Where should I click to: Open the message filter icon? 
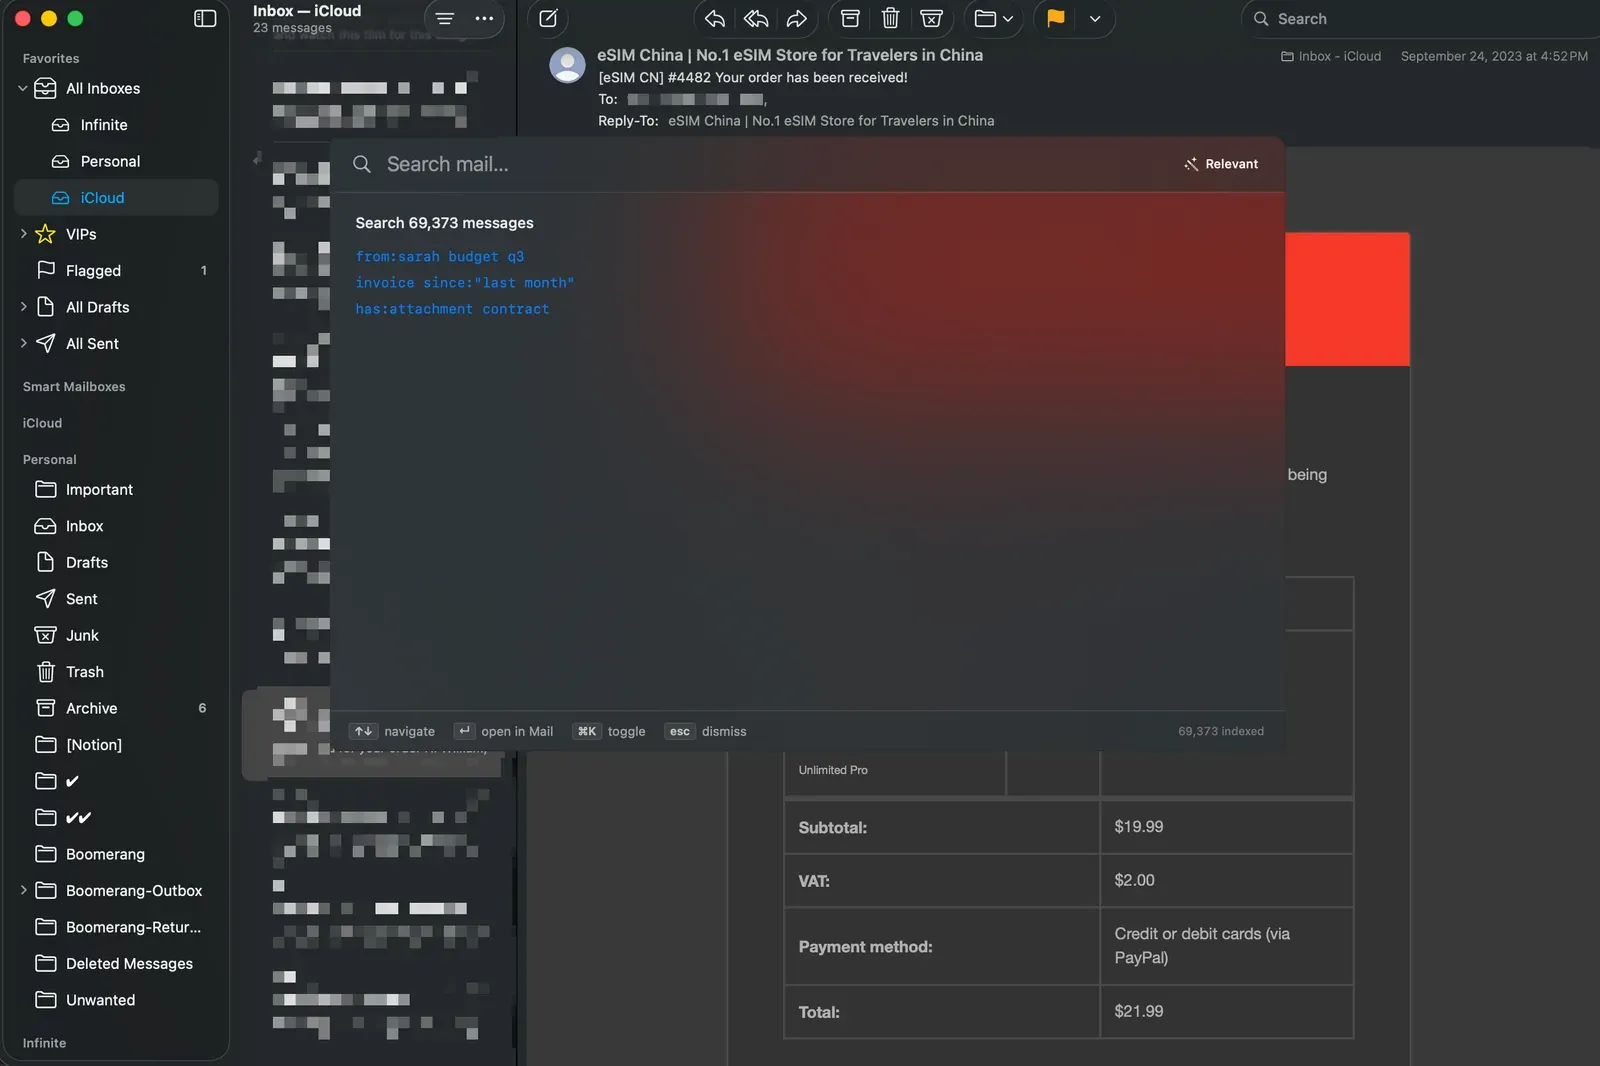click(445, 18)
